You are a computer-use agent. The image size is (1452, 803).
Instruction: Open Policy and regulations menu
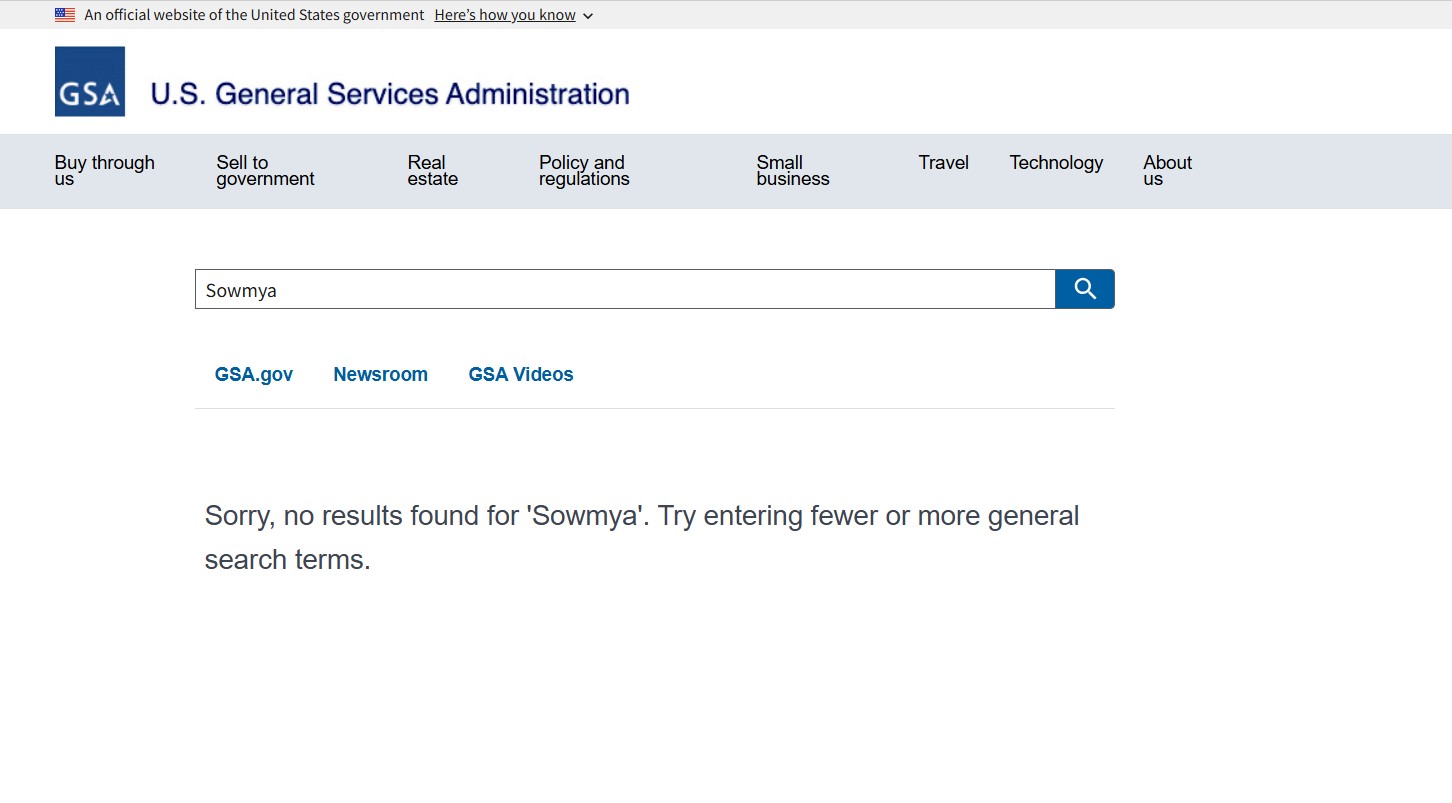tap(584, 171)
